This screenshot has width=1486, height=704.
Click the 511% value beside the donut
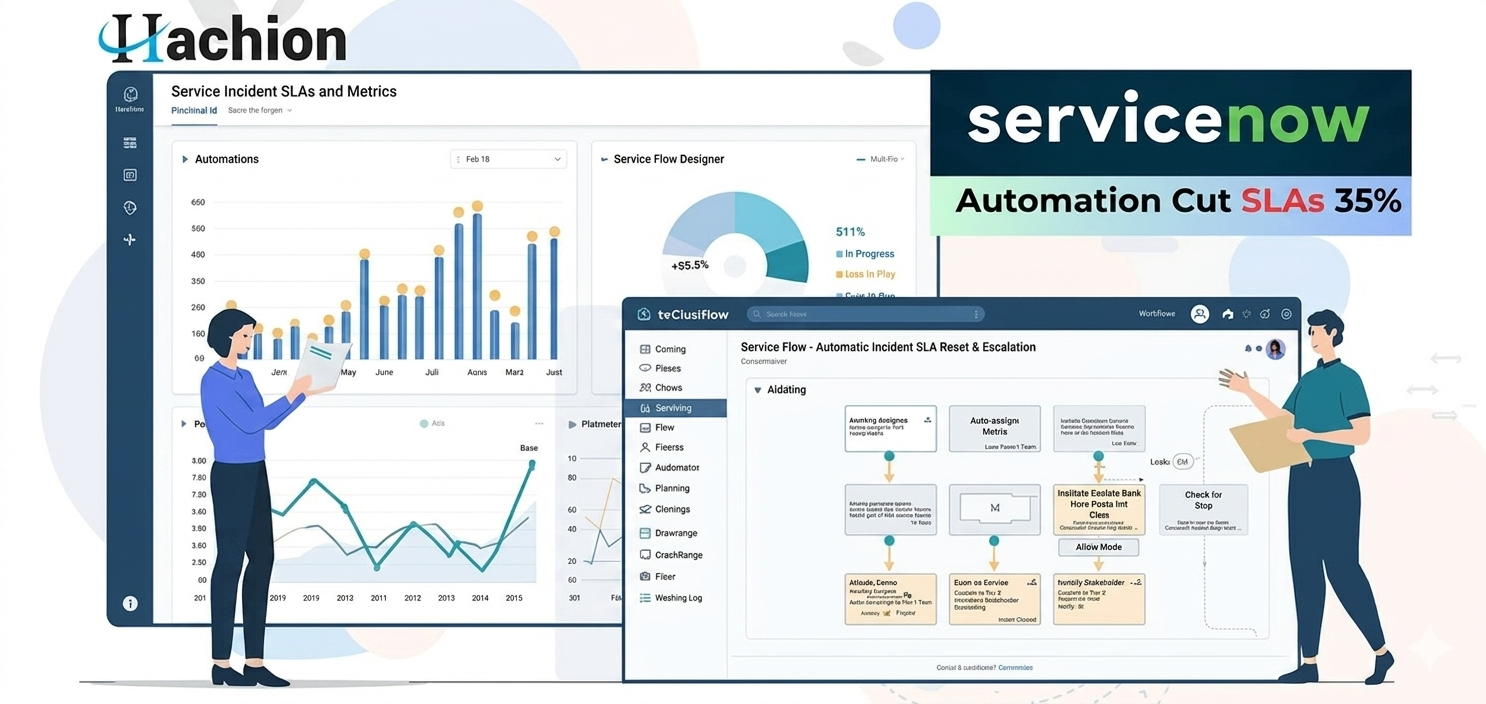click(x=850, y=232)
